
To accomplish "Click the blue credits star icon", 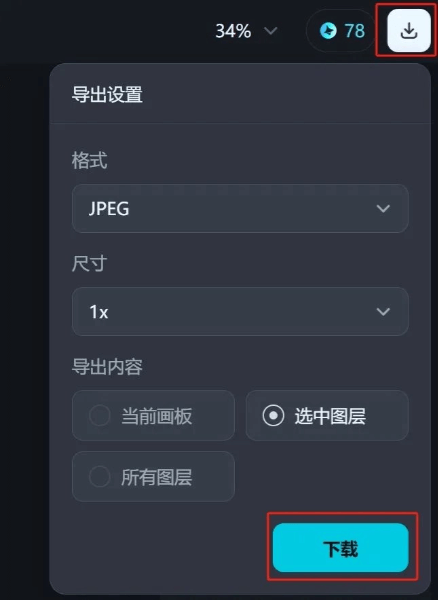I will click(x=328, y=31).
